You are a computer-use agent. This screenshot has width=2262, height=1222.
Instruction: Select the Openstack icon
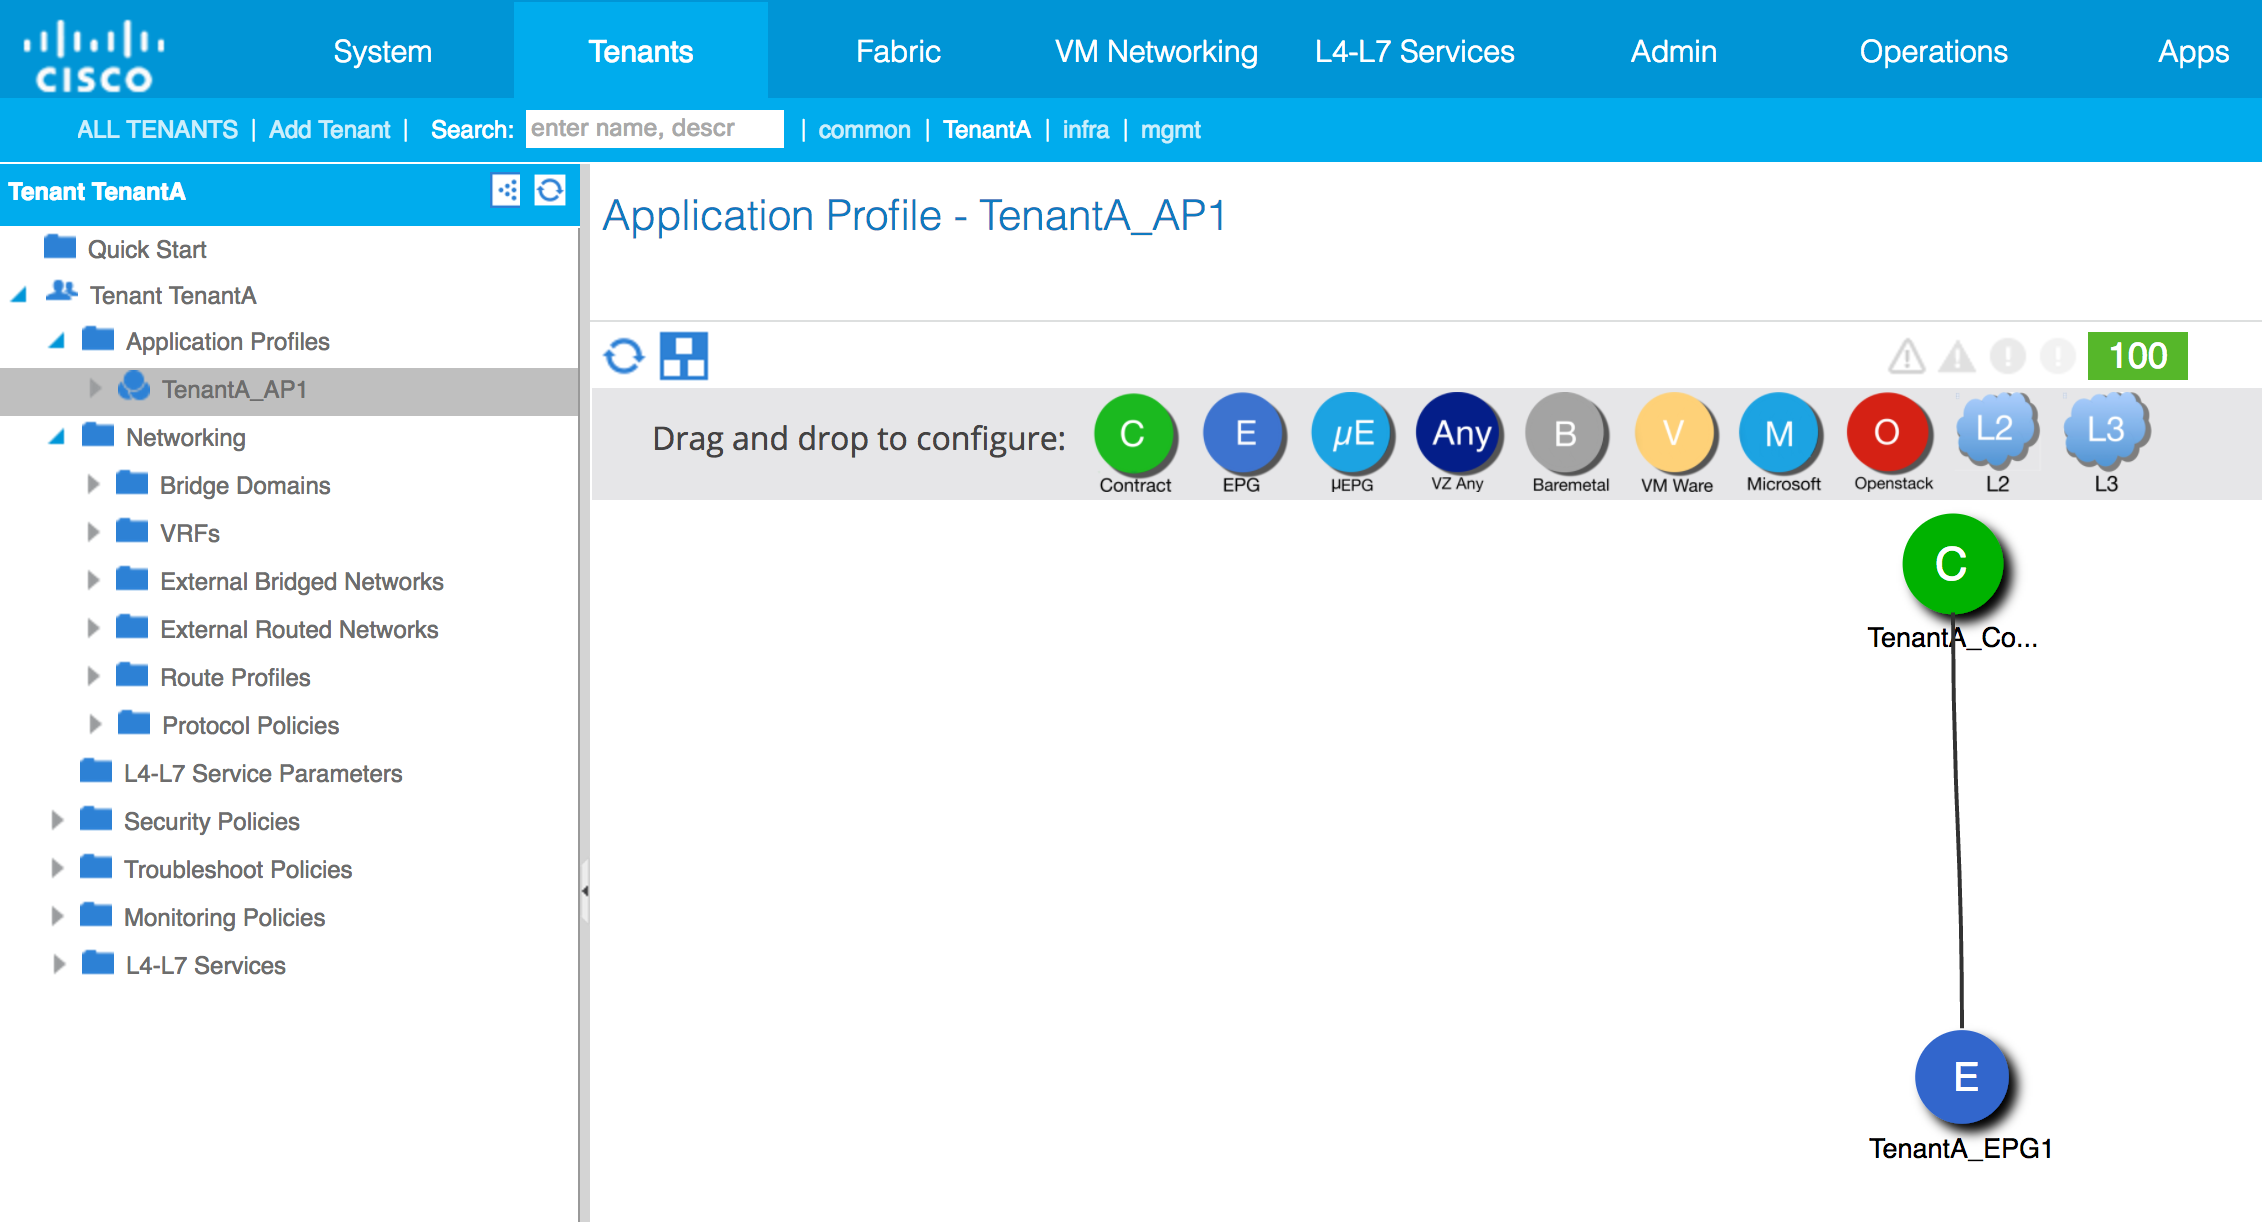pos(1889,433)
